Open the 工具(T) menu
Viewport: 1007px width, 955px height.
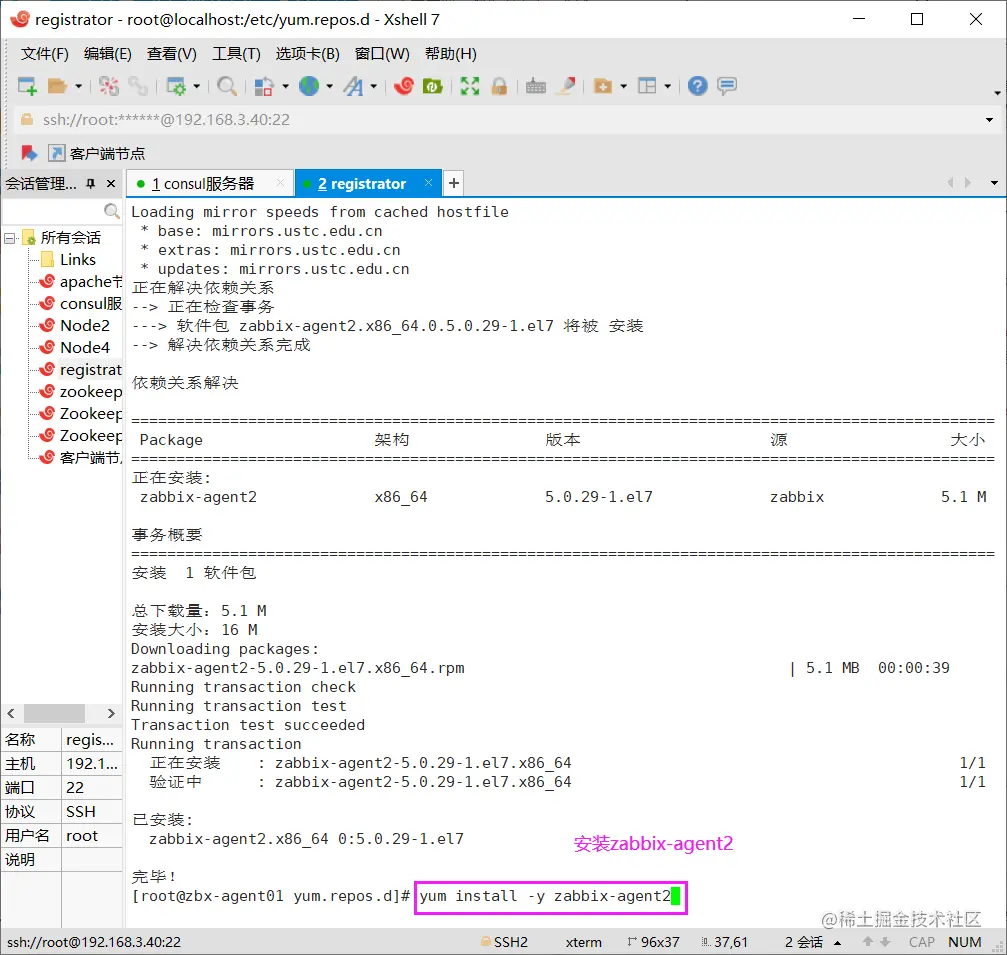pyautogui.click(x=236, y=53)
